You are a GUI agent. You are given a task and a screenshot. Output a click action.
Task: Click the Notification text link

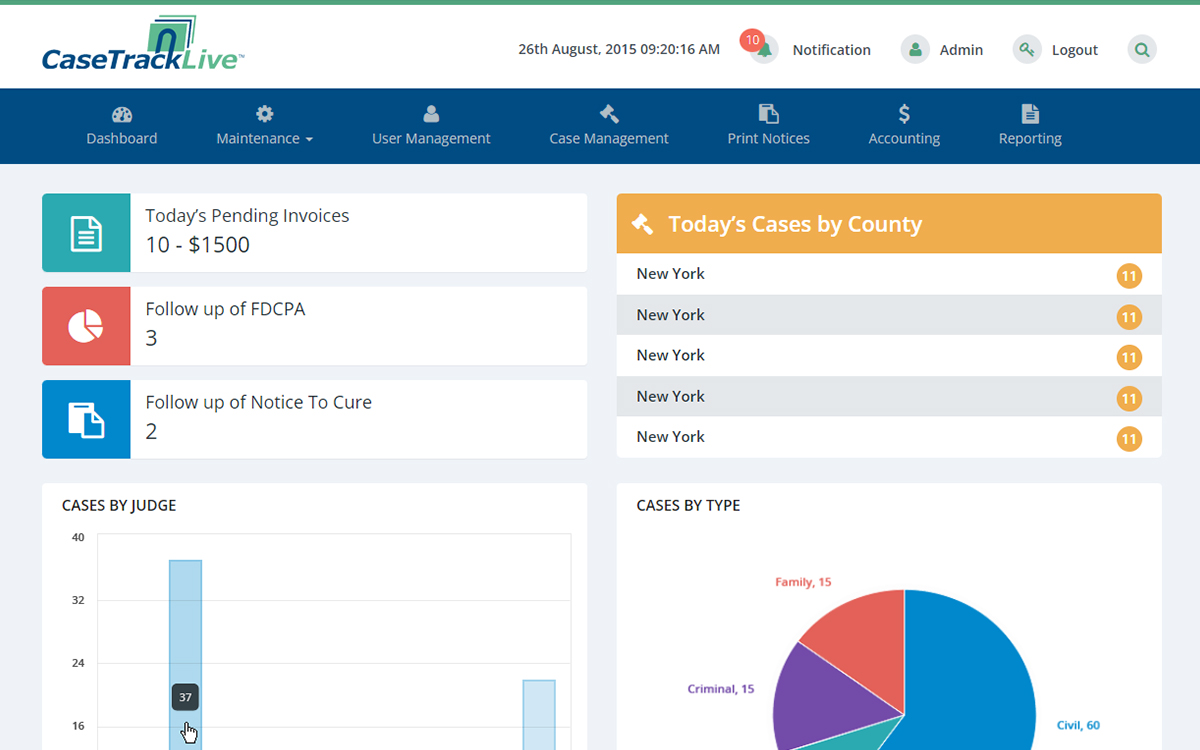point(831,50)
